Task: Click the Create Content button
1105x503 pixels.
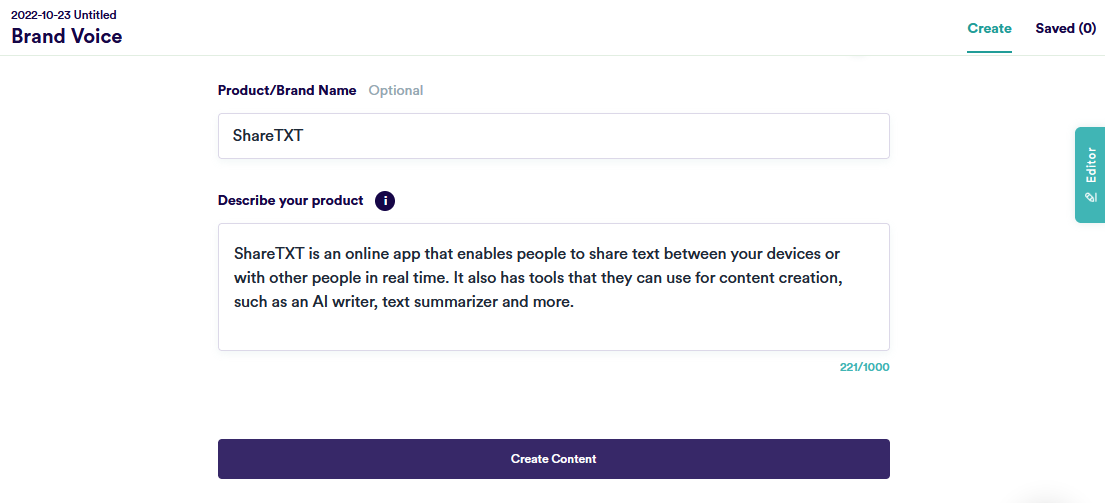Action: point(553,459)
